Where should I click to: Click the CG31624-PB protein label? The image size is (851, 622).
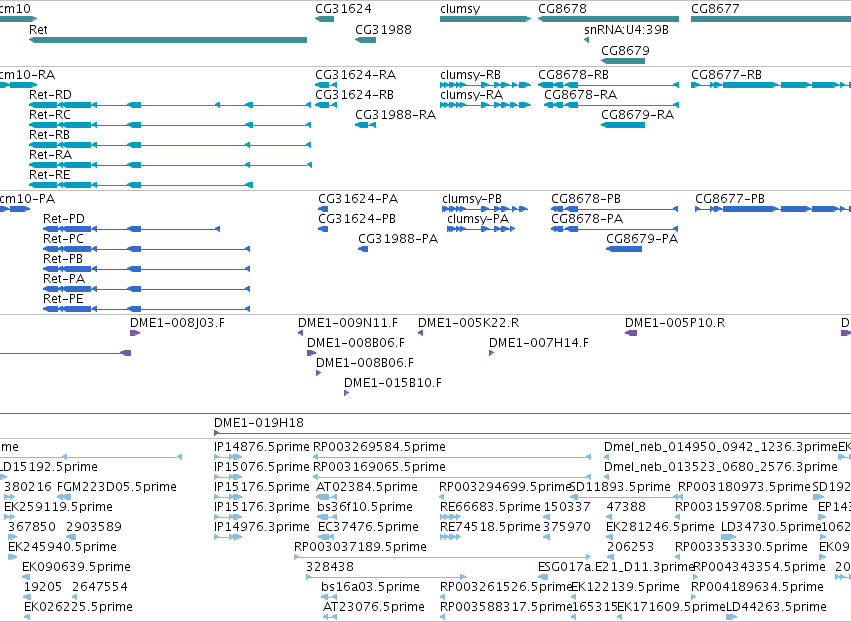pos(357,219)
